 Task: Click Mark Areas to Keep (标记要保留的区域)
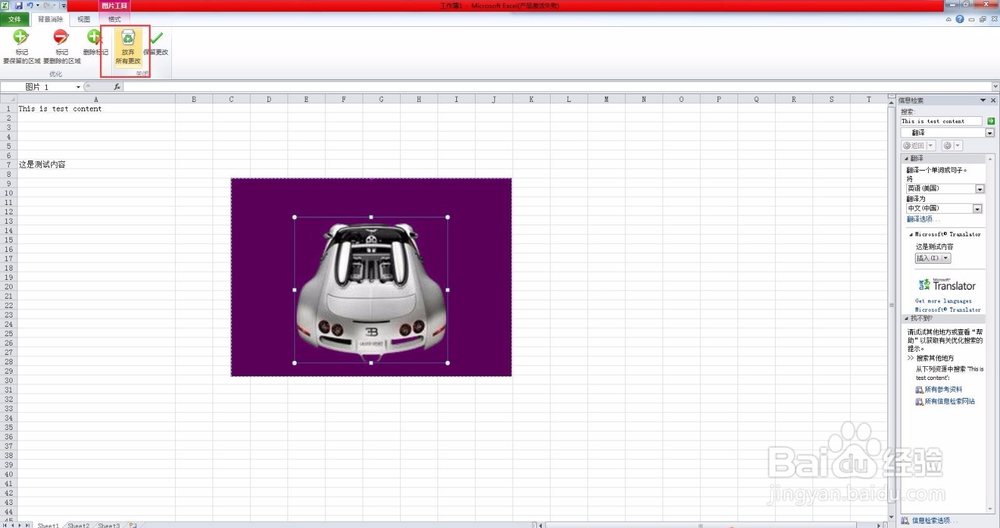(x=21, y=46)
